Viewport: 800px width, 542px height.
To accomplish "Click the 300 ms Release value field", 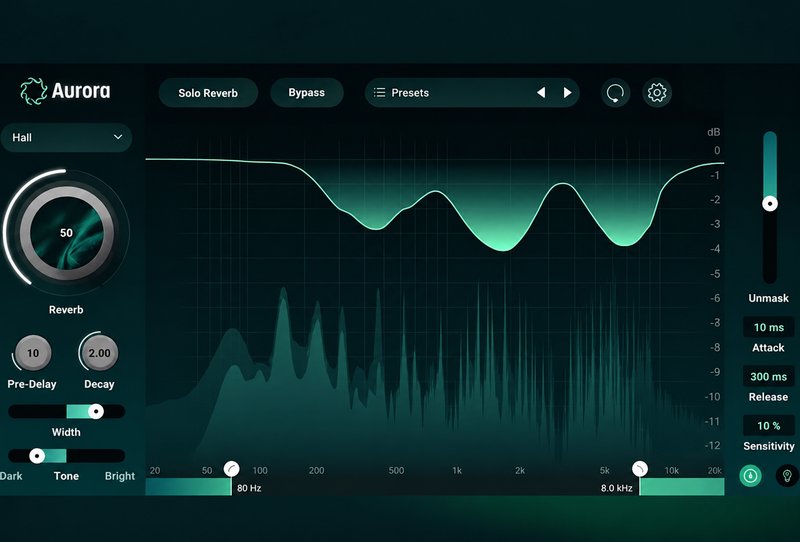I will coord(769,376).
